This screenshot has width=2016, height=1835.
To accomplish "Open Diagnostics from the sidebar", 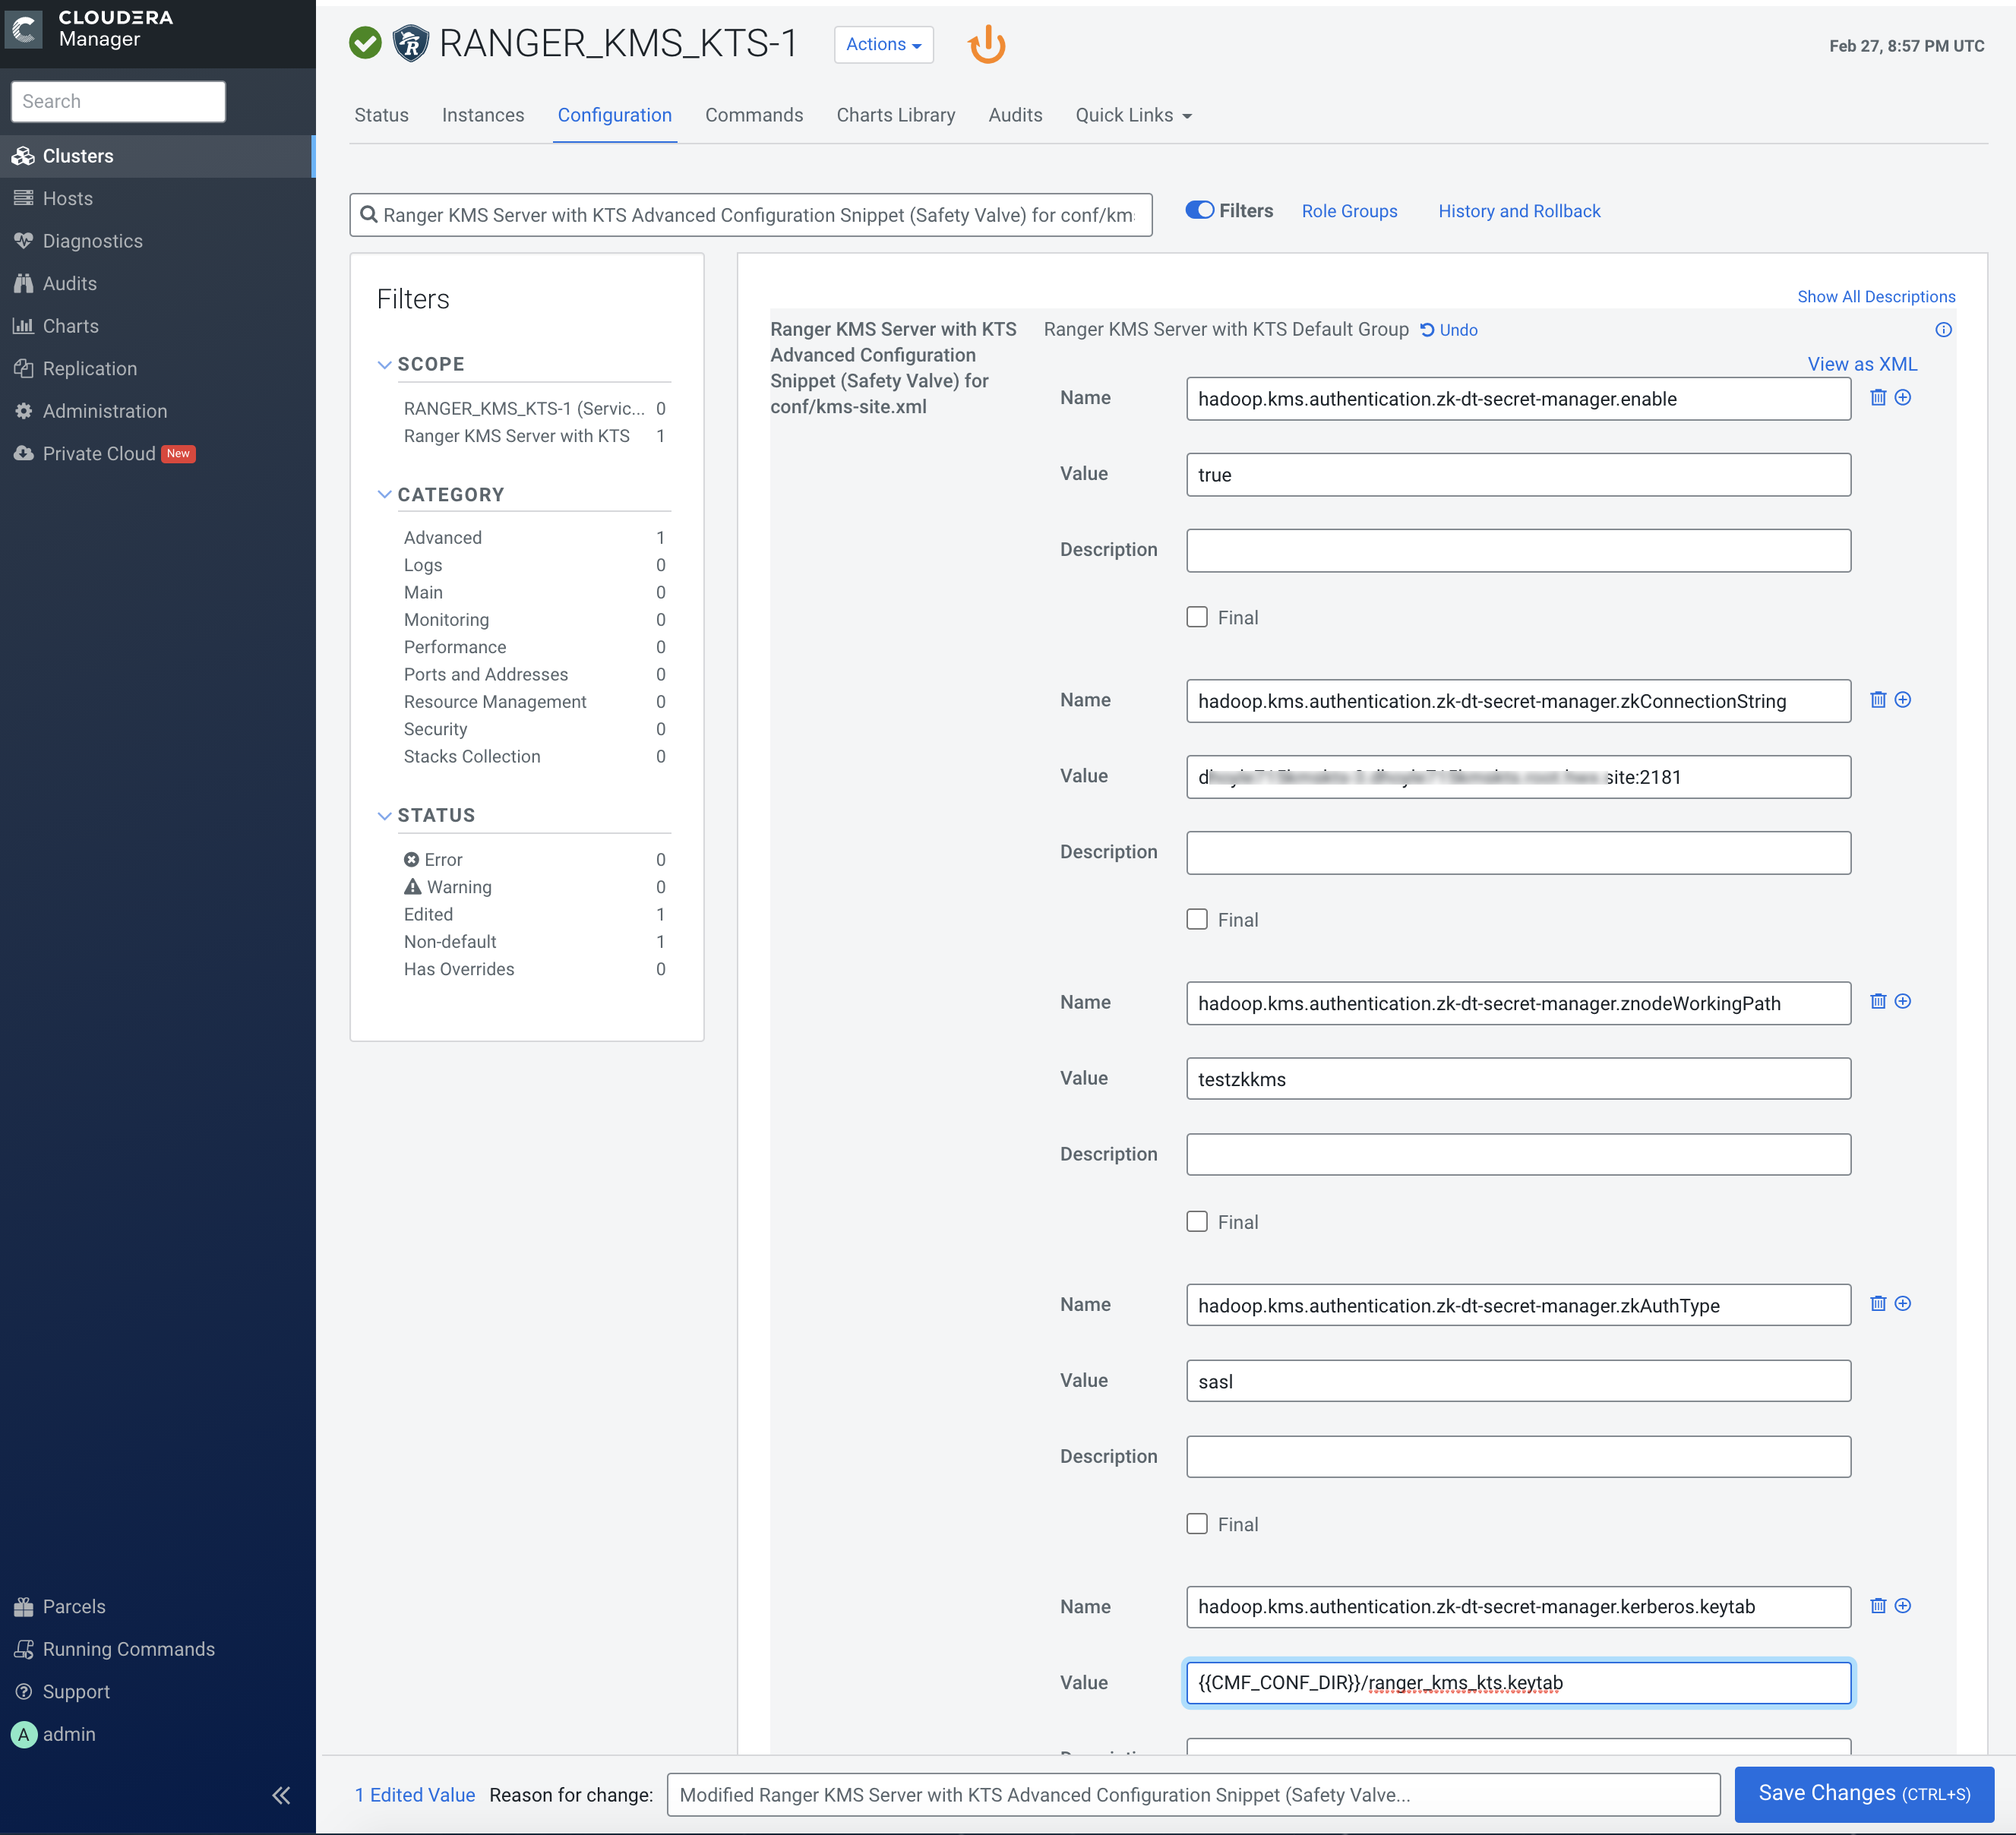I will click(92, 241).
